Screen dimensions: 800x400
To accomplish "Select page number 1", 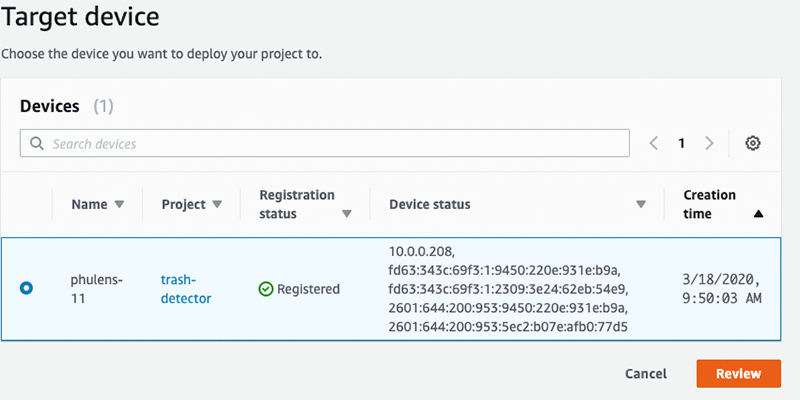I will [681, 143].
